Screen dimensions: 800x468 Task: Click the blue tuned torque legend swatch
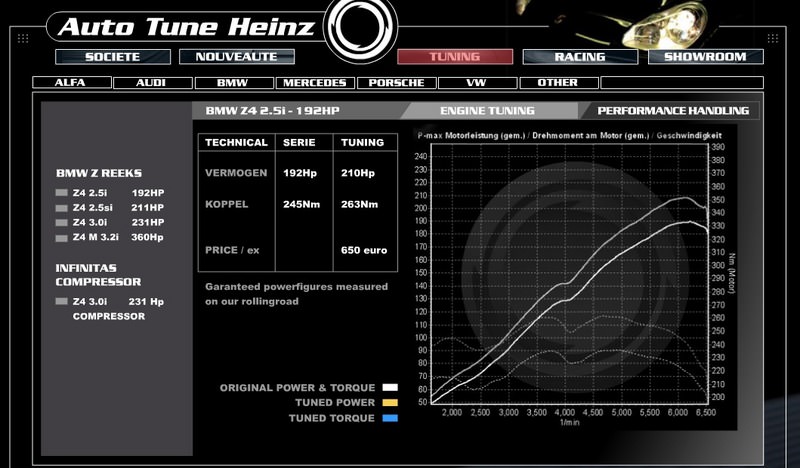(x=390, y=418)
